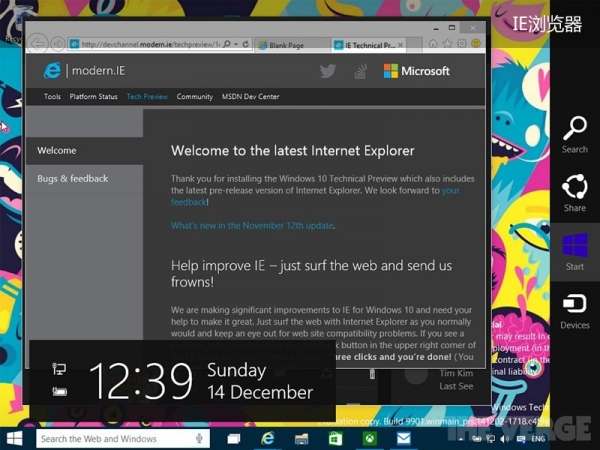The height and width of the screenshot is (450, 600).
Task: Open 'What's new in the November 12th update' link
Action: click(x=252, y=226)
